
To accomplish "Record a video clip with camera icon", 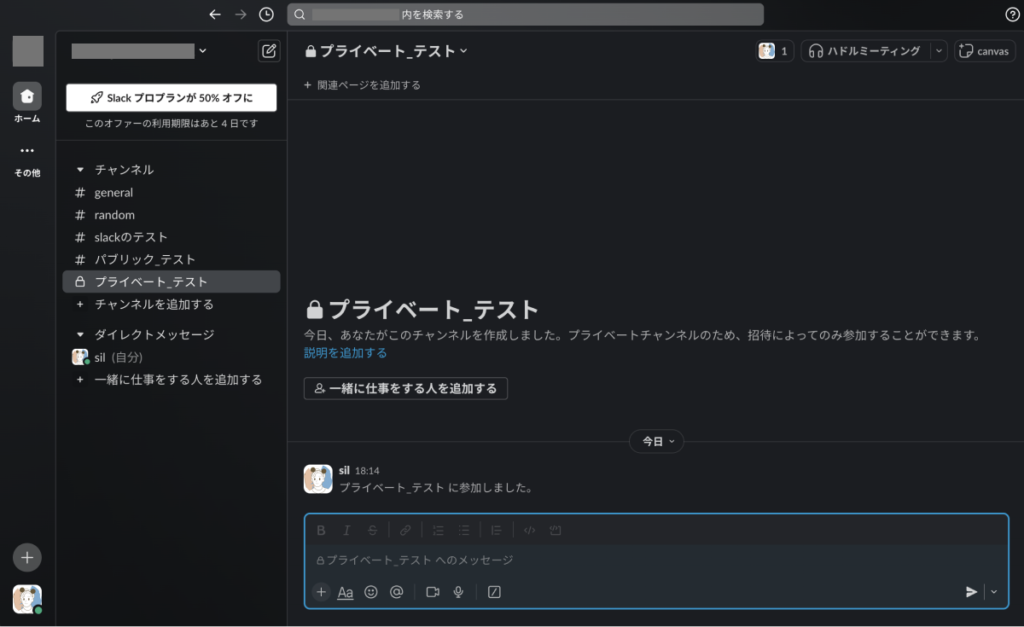I will [x=433, y=592].
